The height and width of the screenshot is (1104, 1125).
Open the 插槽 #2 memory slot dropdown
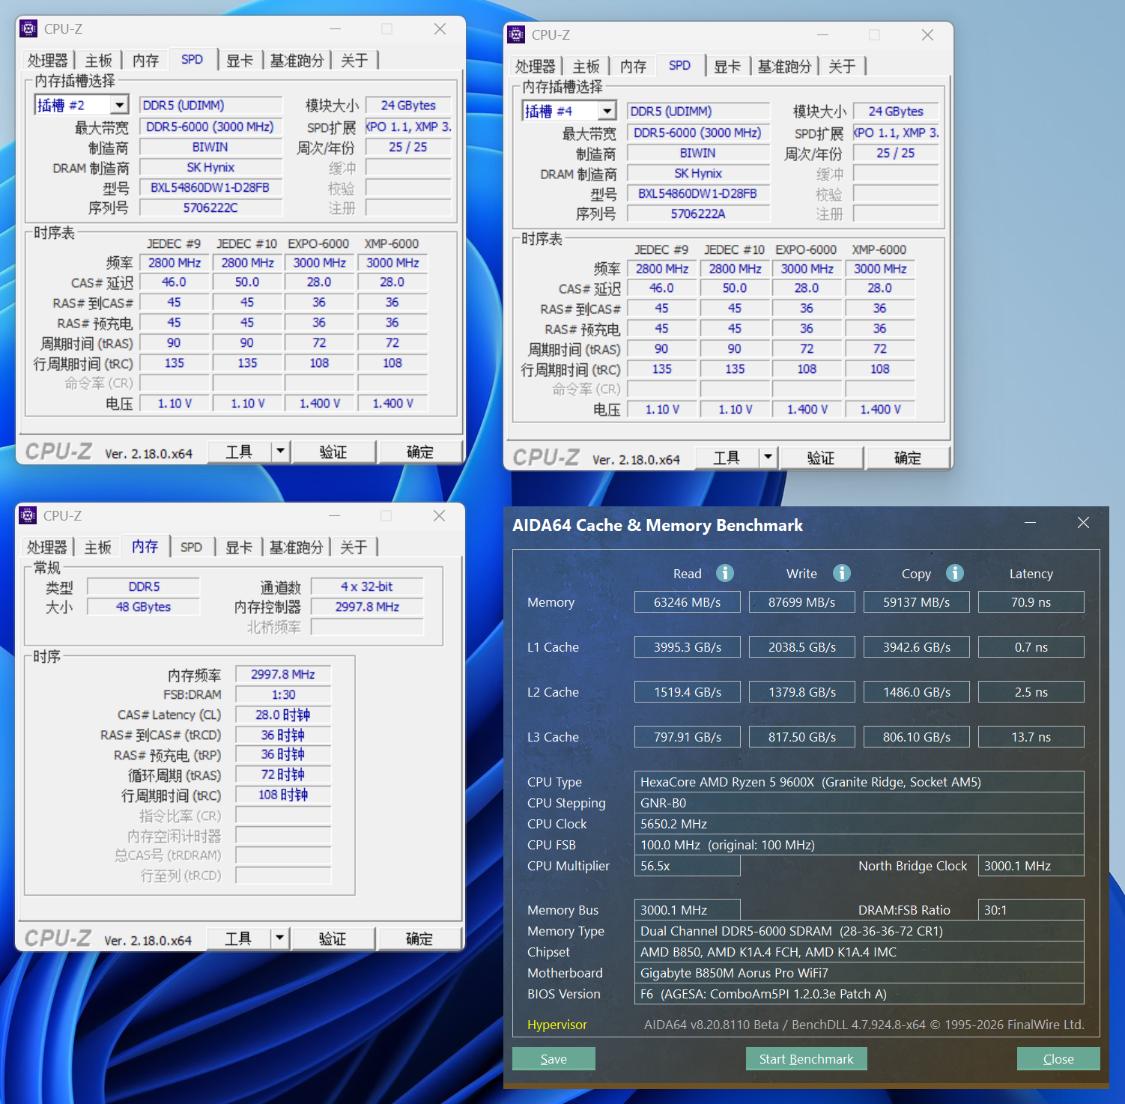tap(120, 104)
